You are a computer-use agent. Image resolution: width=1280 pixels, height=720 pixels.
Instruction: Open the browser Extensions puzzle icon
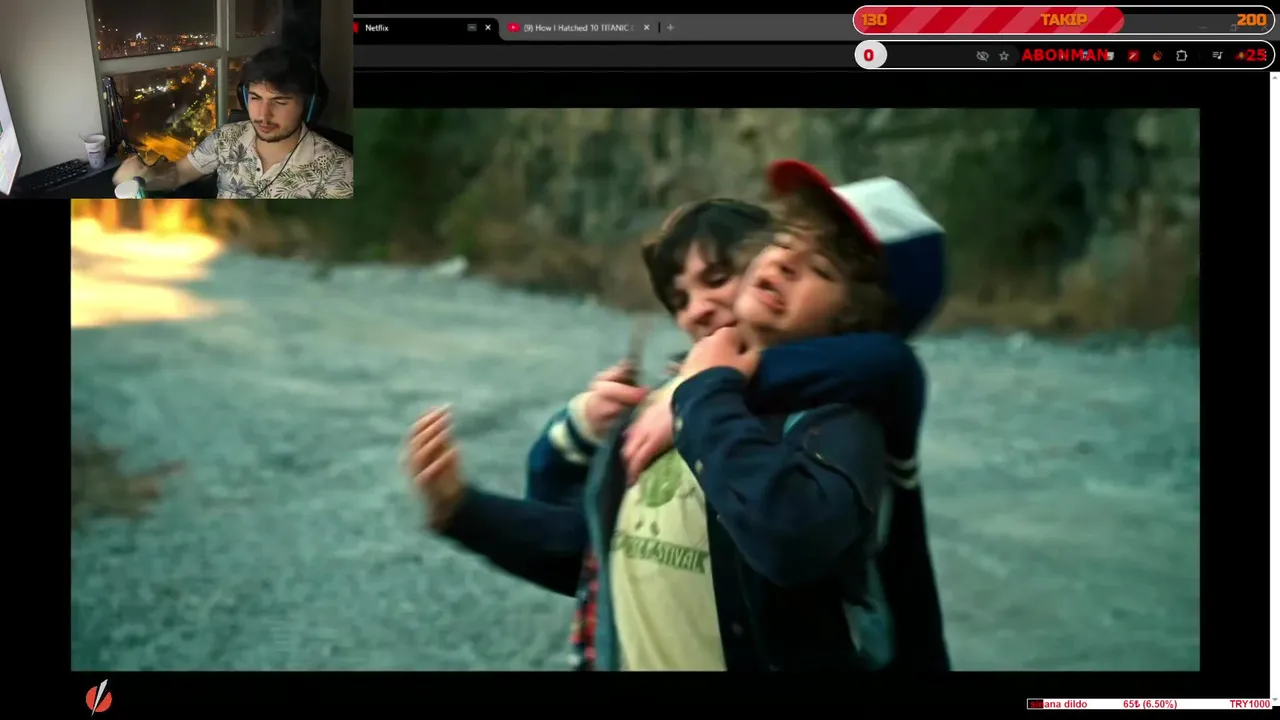click(1182, 56)
